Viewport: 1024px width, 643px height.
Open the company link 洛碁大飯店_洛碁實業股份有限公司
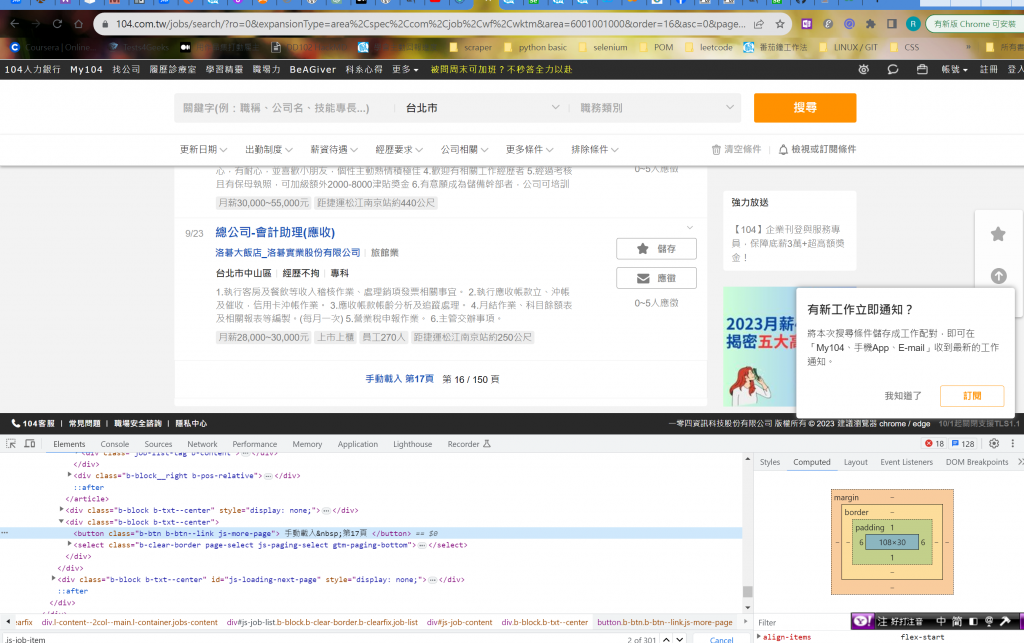pyautogui.click(x=288, y=253)
